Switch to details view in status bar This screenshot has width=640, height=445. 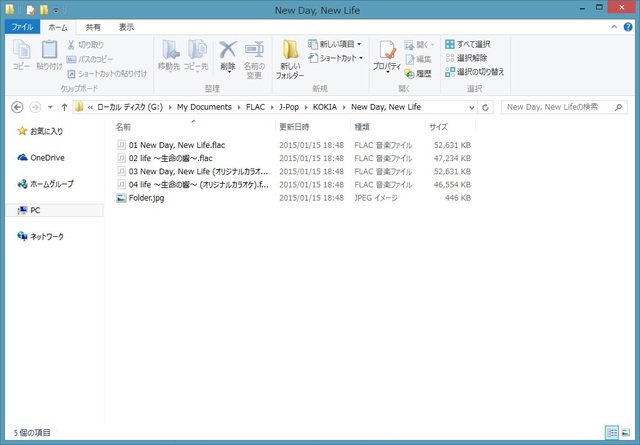(x=611, y=432)
